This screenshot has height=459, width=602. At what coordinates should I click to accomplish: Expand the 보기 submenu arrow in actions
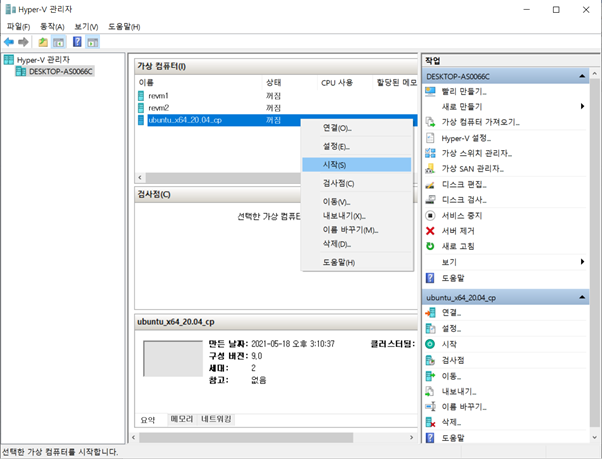tap(582, 262)
